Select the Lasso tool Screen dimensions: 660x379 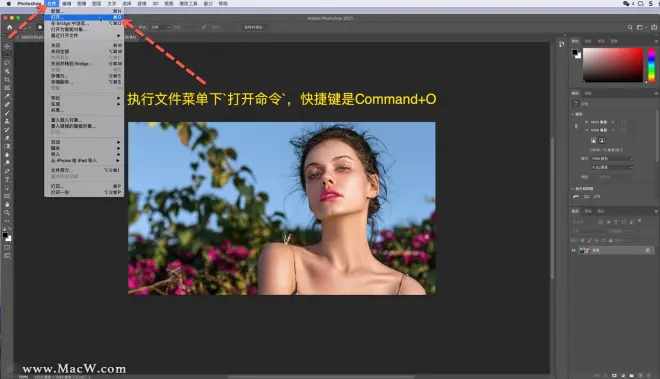click(x=7, y=63)
